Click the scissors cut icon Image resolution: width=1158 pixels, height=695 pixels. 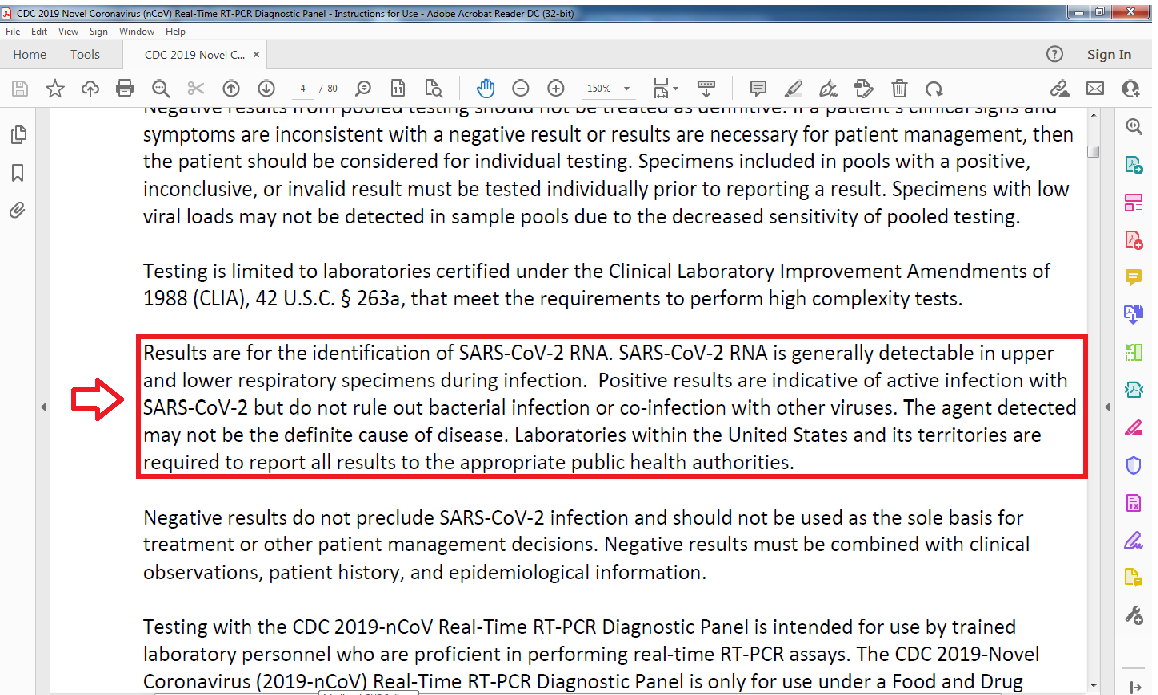click(x=196, y=89)
